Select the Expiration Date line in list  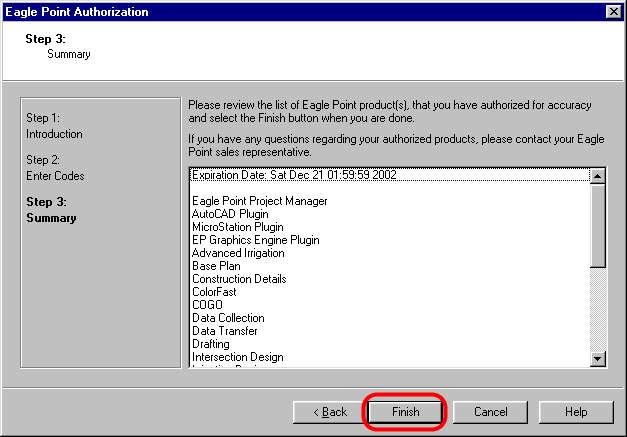click(390, 175)
